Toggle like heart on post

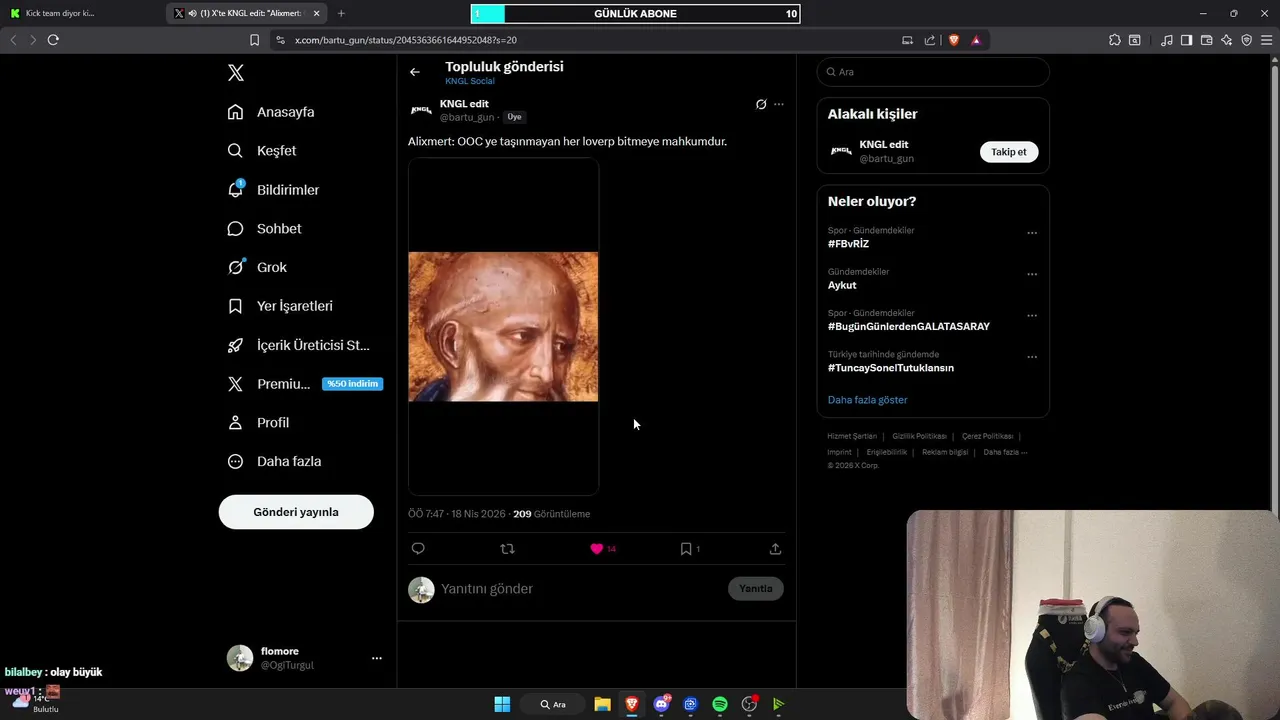pos(597,549)
